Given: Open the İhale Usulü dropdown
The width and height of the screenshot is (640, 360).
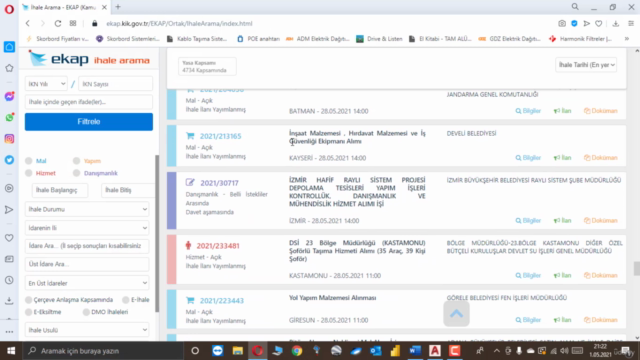Looking at the screenshot, I should tap(87, 330).
